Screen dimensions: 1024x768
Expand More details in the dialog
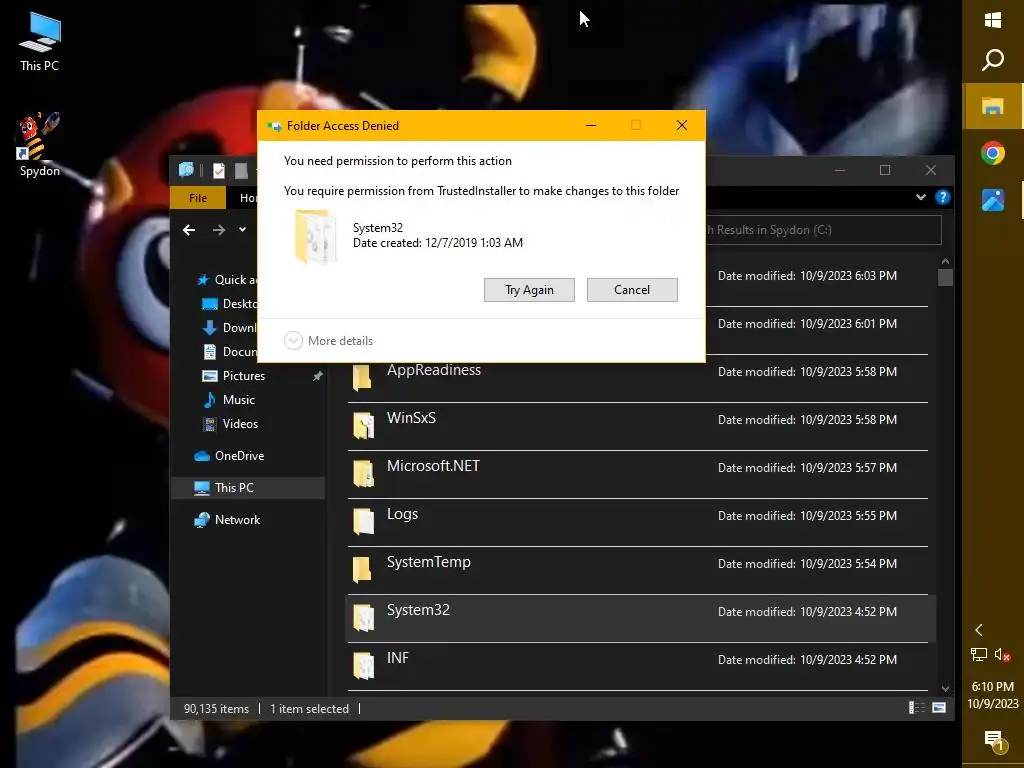click(x=328, y=340)
